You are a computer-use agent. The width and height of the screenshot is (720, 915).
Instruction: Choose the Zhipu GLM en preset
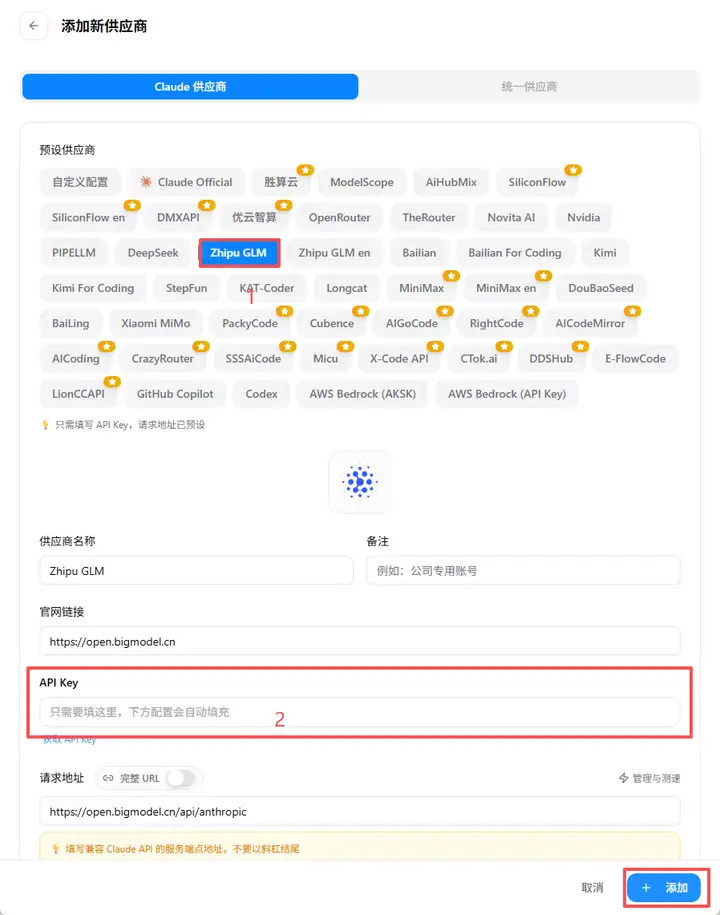tap(334, 253)
